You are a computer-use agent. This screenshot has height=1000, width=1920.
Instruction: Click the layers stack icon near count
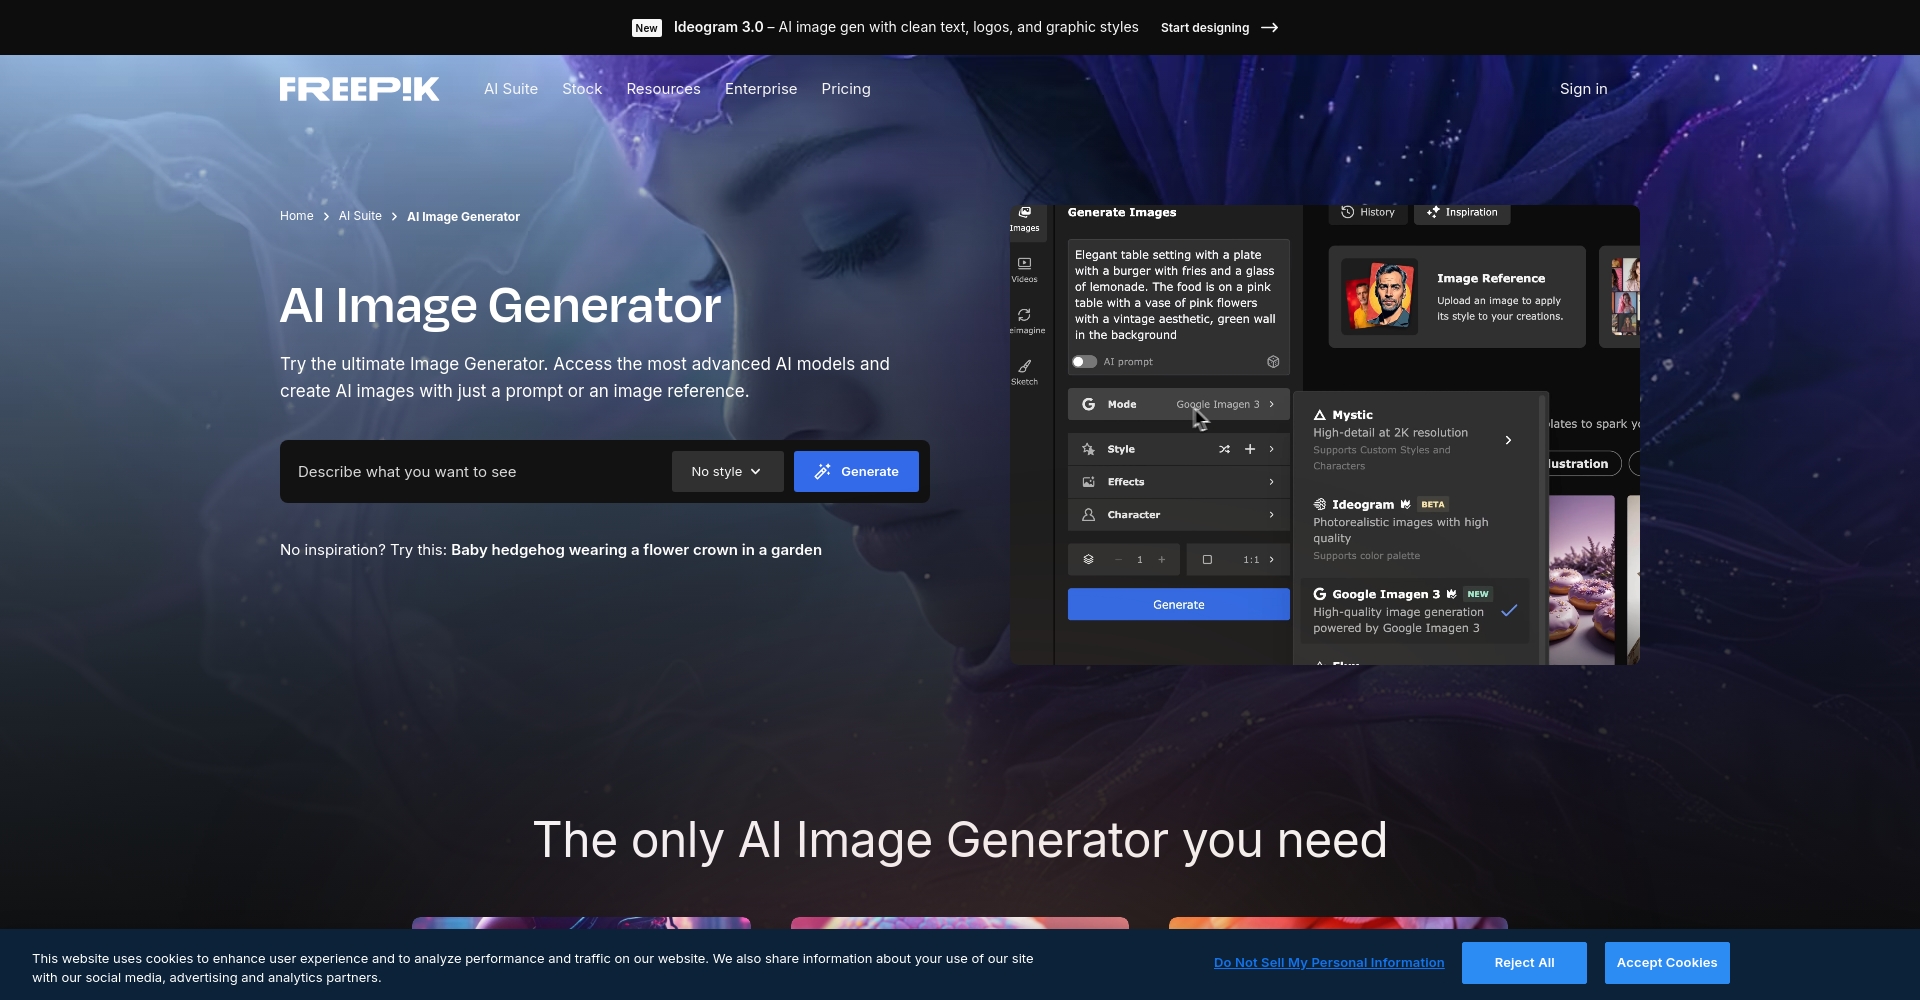[1089, 560]
